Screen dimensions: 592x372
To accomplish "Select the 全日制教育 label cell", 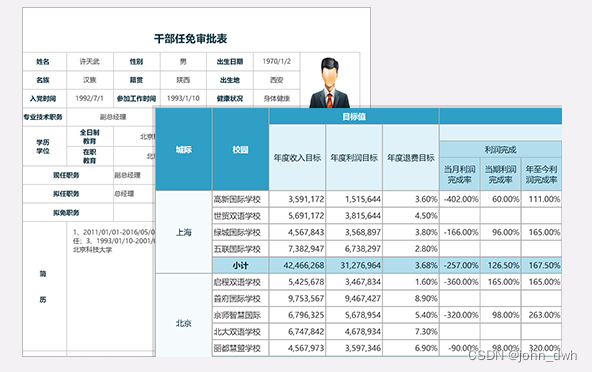I will pyautogui.click(x=89, y=137).
